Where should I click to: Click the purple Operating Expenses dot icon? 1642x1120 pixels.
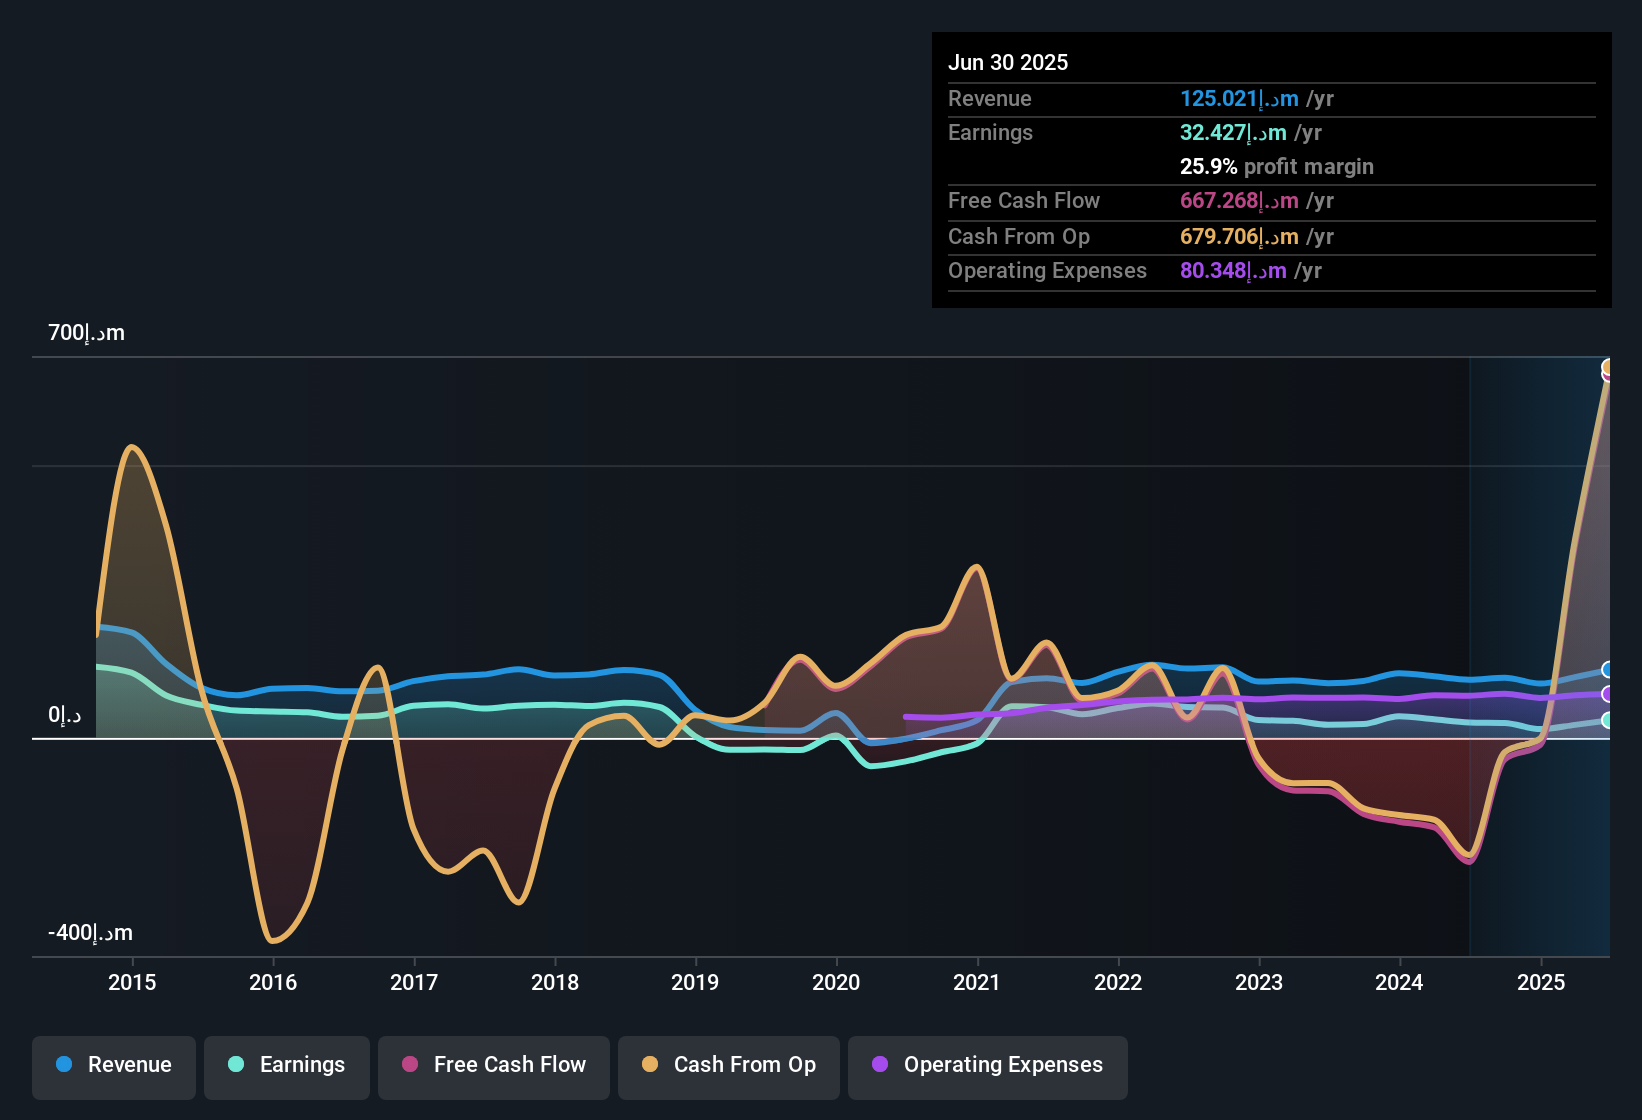pos(879,1065)
